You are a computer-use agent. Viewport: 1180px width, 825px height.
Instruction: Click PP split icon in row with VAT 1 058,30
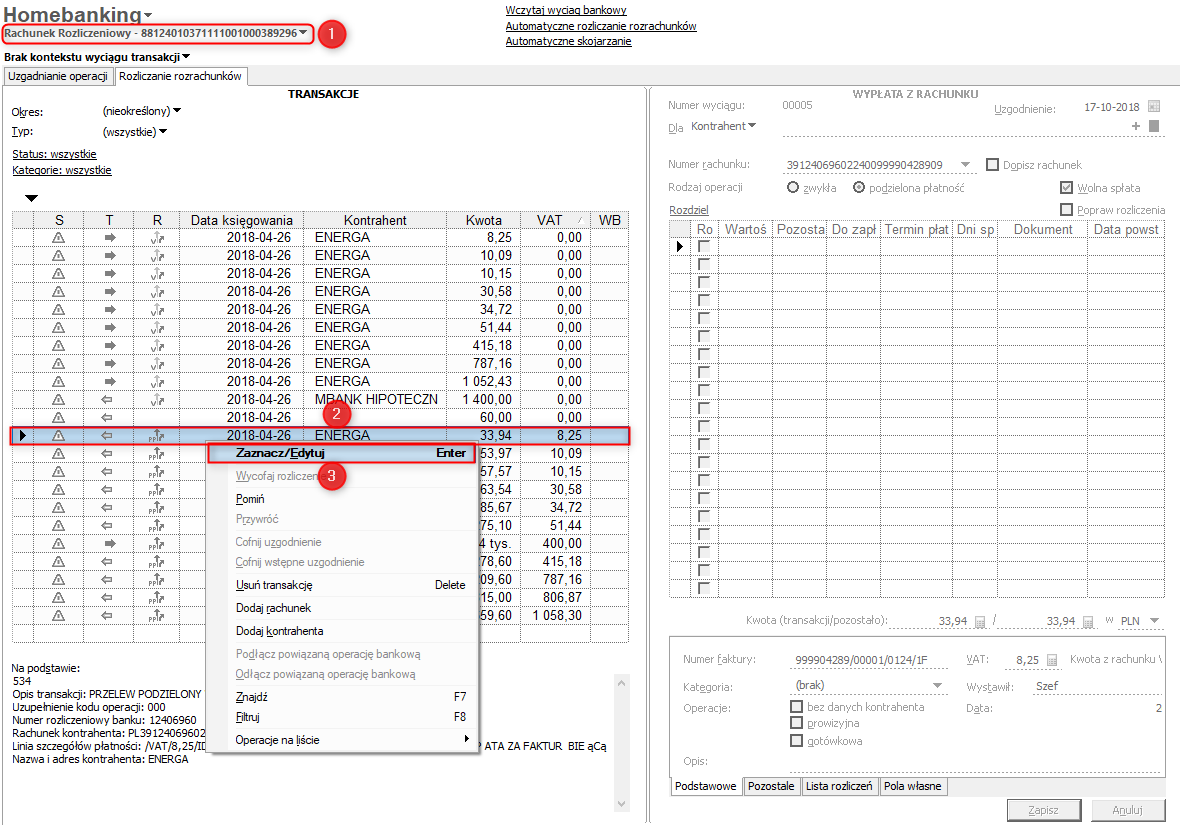tap(157, 616)
